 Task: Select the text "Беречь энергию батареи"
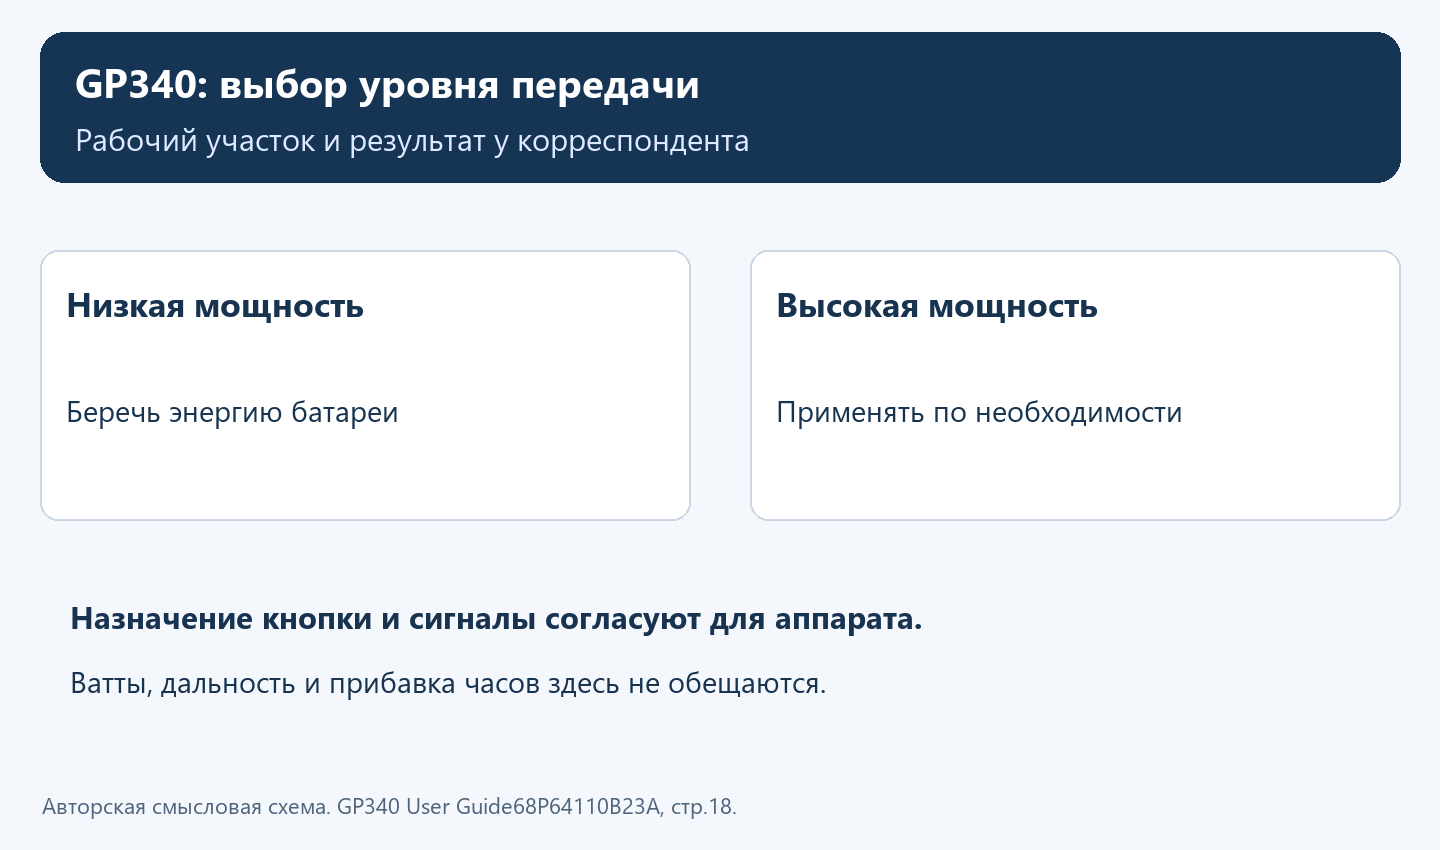click(x=232, y=412)
